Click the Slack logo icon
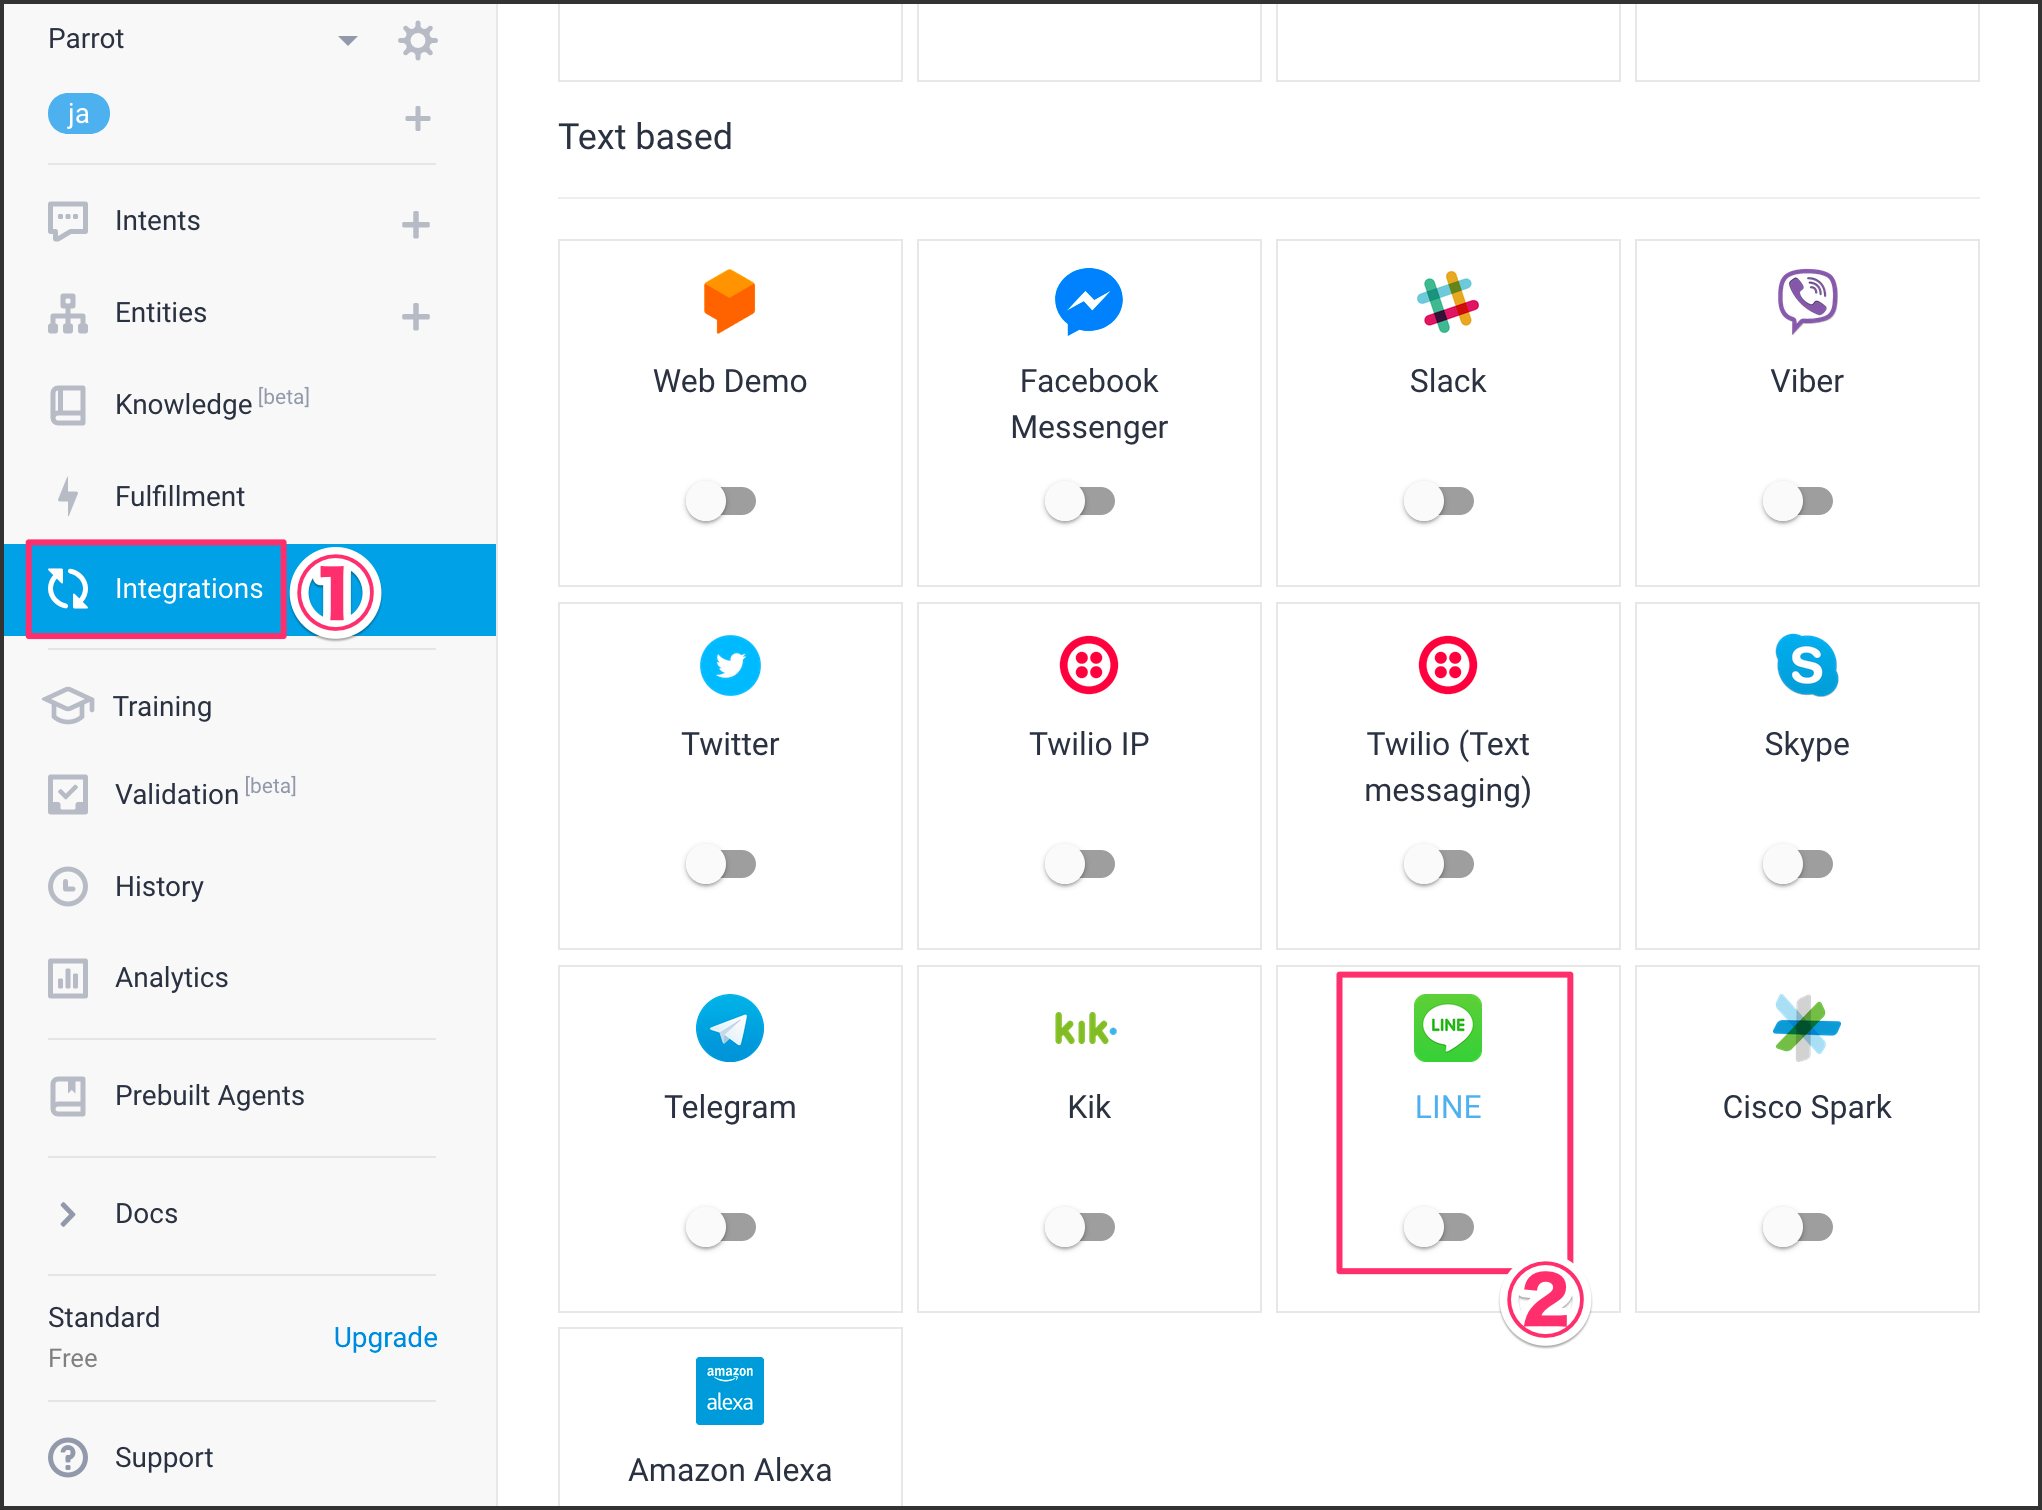2042x1510 pixels. [x=1447, y=302]
